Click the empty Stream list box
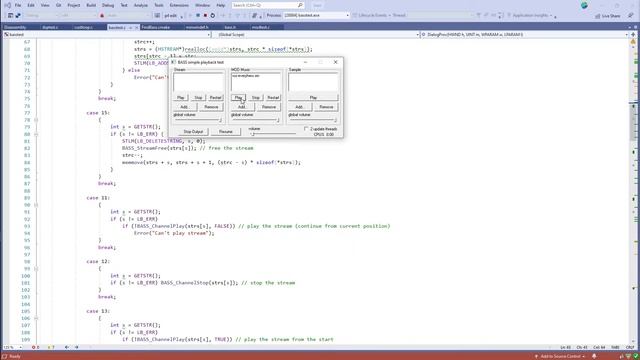This screenshot has height=360, width=640. coord(198,82)
